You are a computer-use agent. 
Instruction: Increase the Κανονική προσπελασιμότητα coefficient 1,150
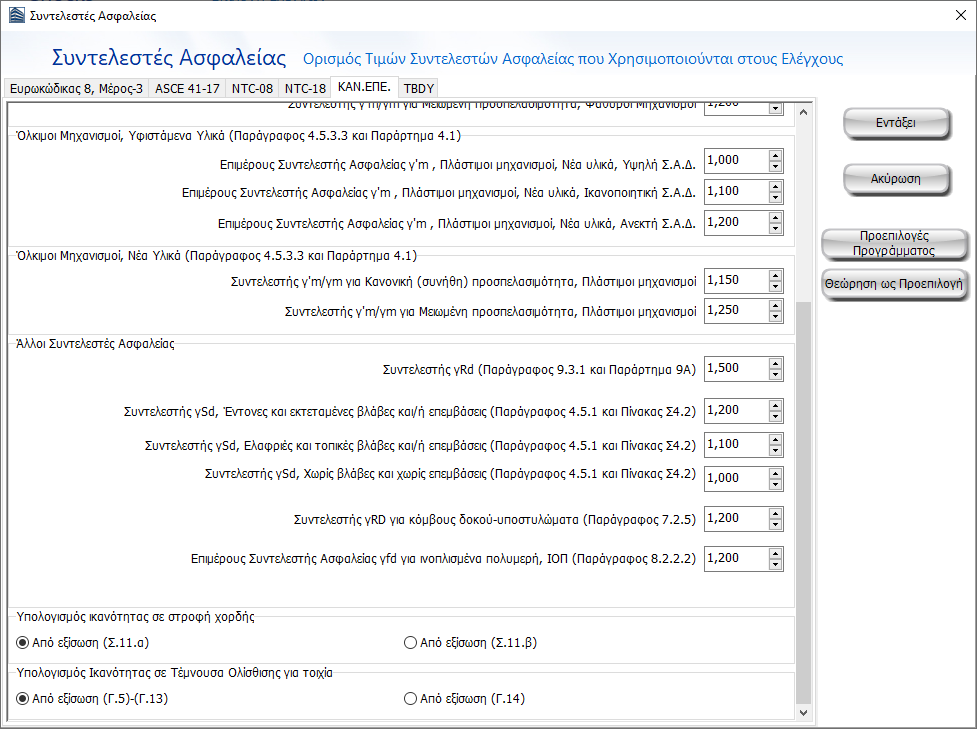pos(775,275)
